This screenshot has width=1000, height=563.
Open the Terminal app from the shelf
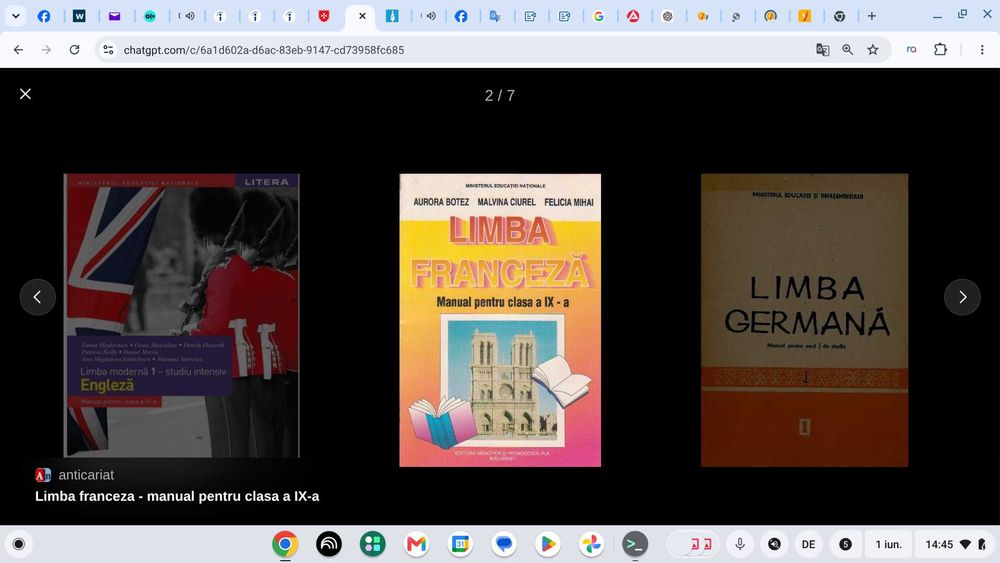pos(635,544)
